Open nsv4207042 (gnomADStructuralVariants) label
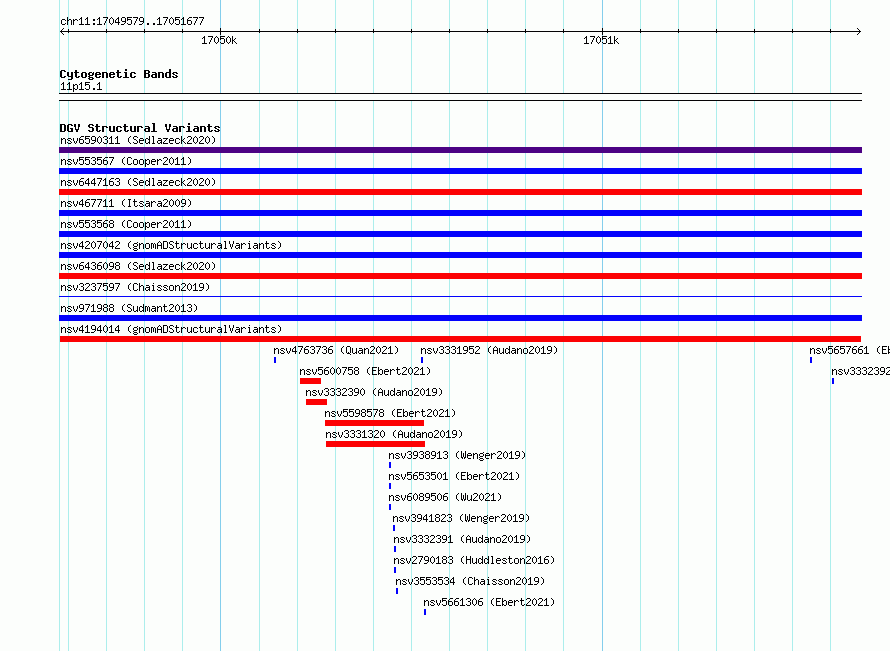The height and width of the screenshot is (651, 890). (x=171, y=245)
